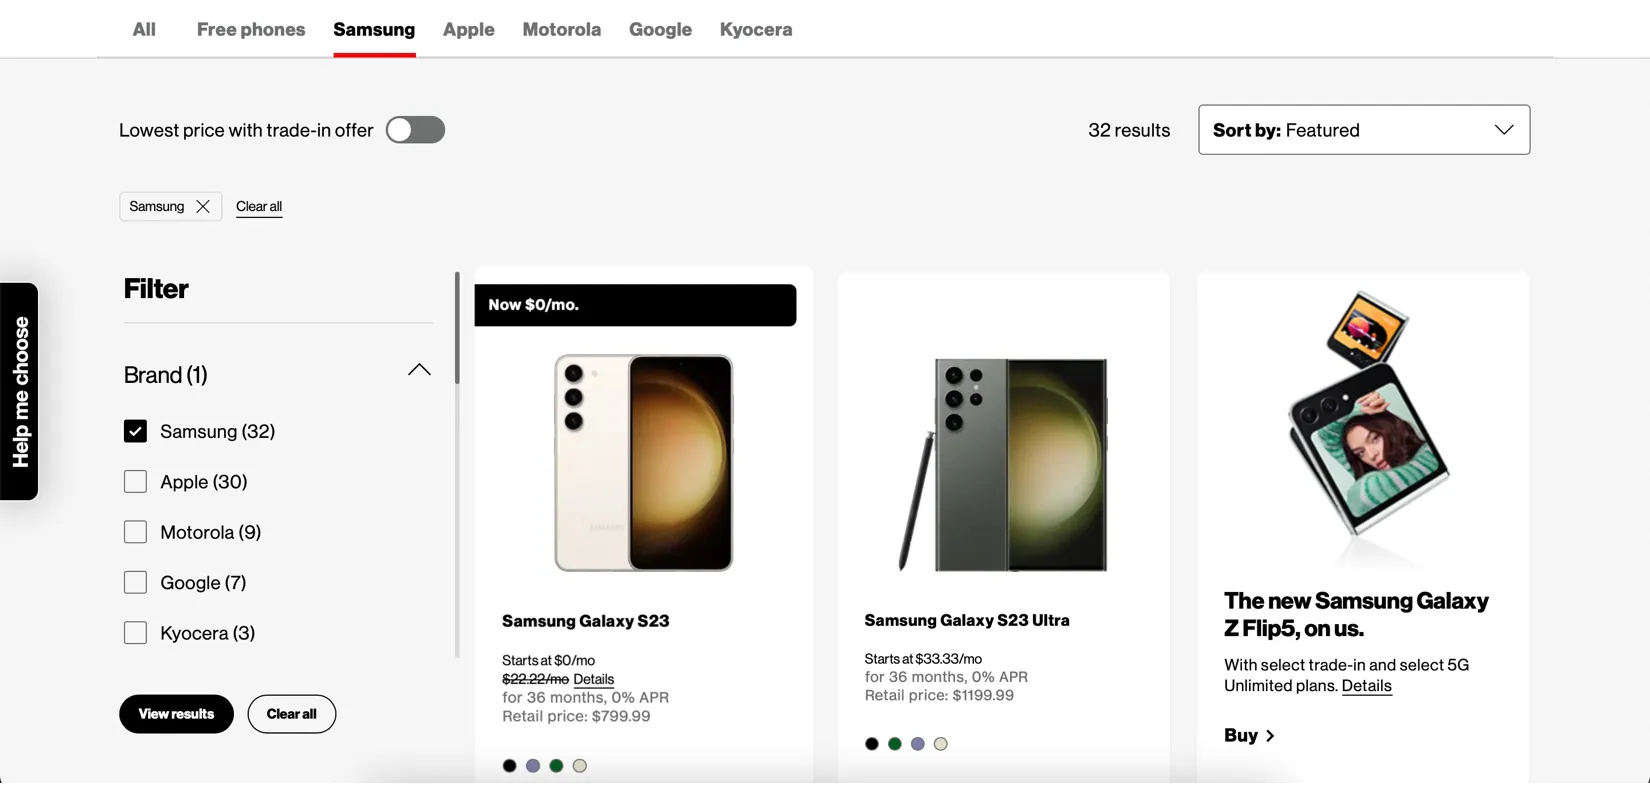Select green color for Galaxy S23 Ultra
The image size is (1650, 788).
coord(895,744)
